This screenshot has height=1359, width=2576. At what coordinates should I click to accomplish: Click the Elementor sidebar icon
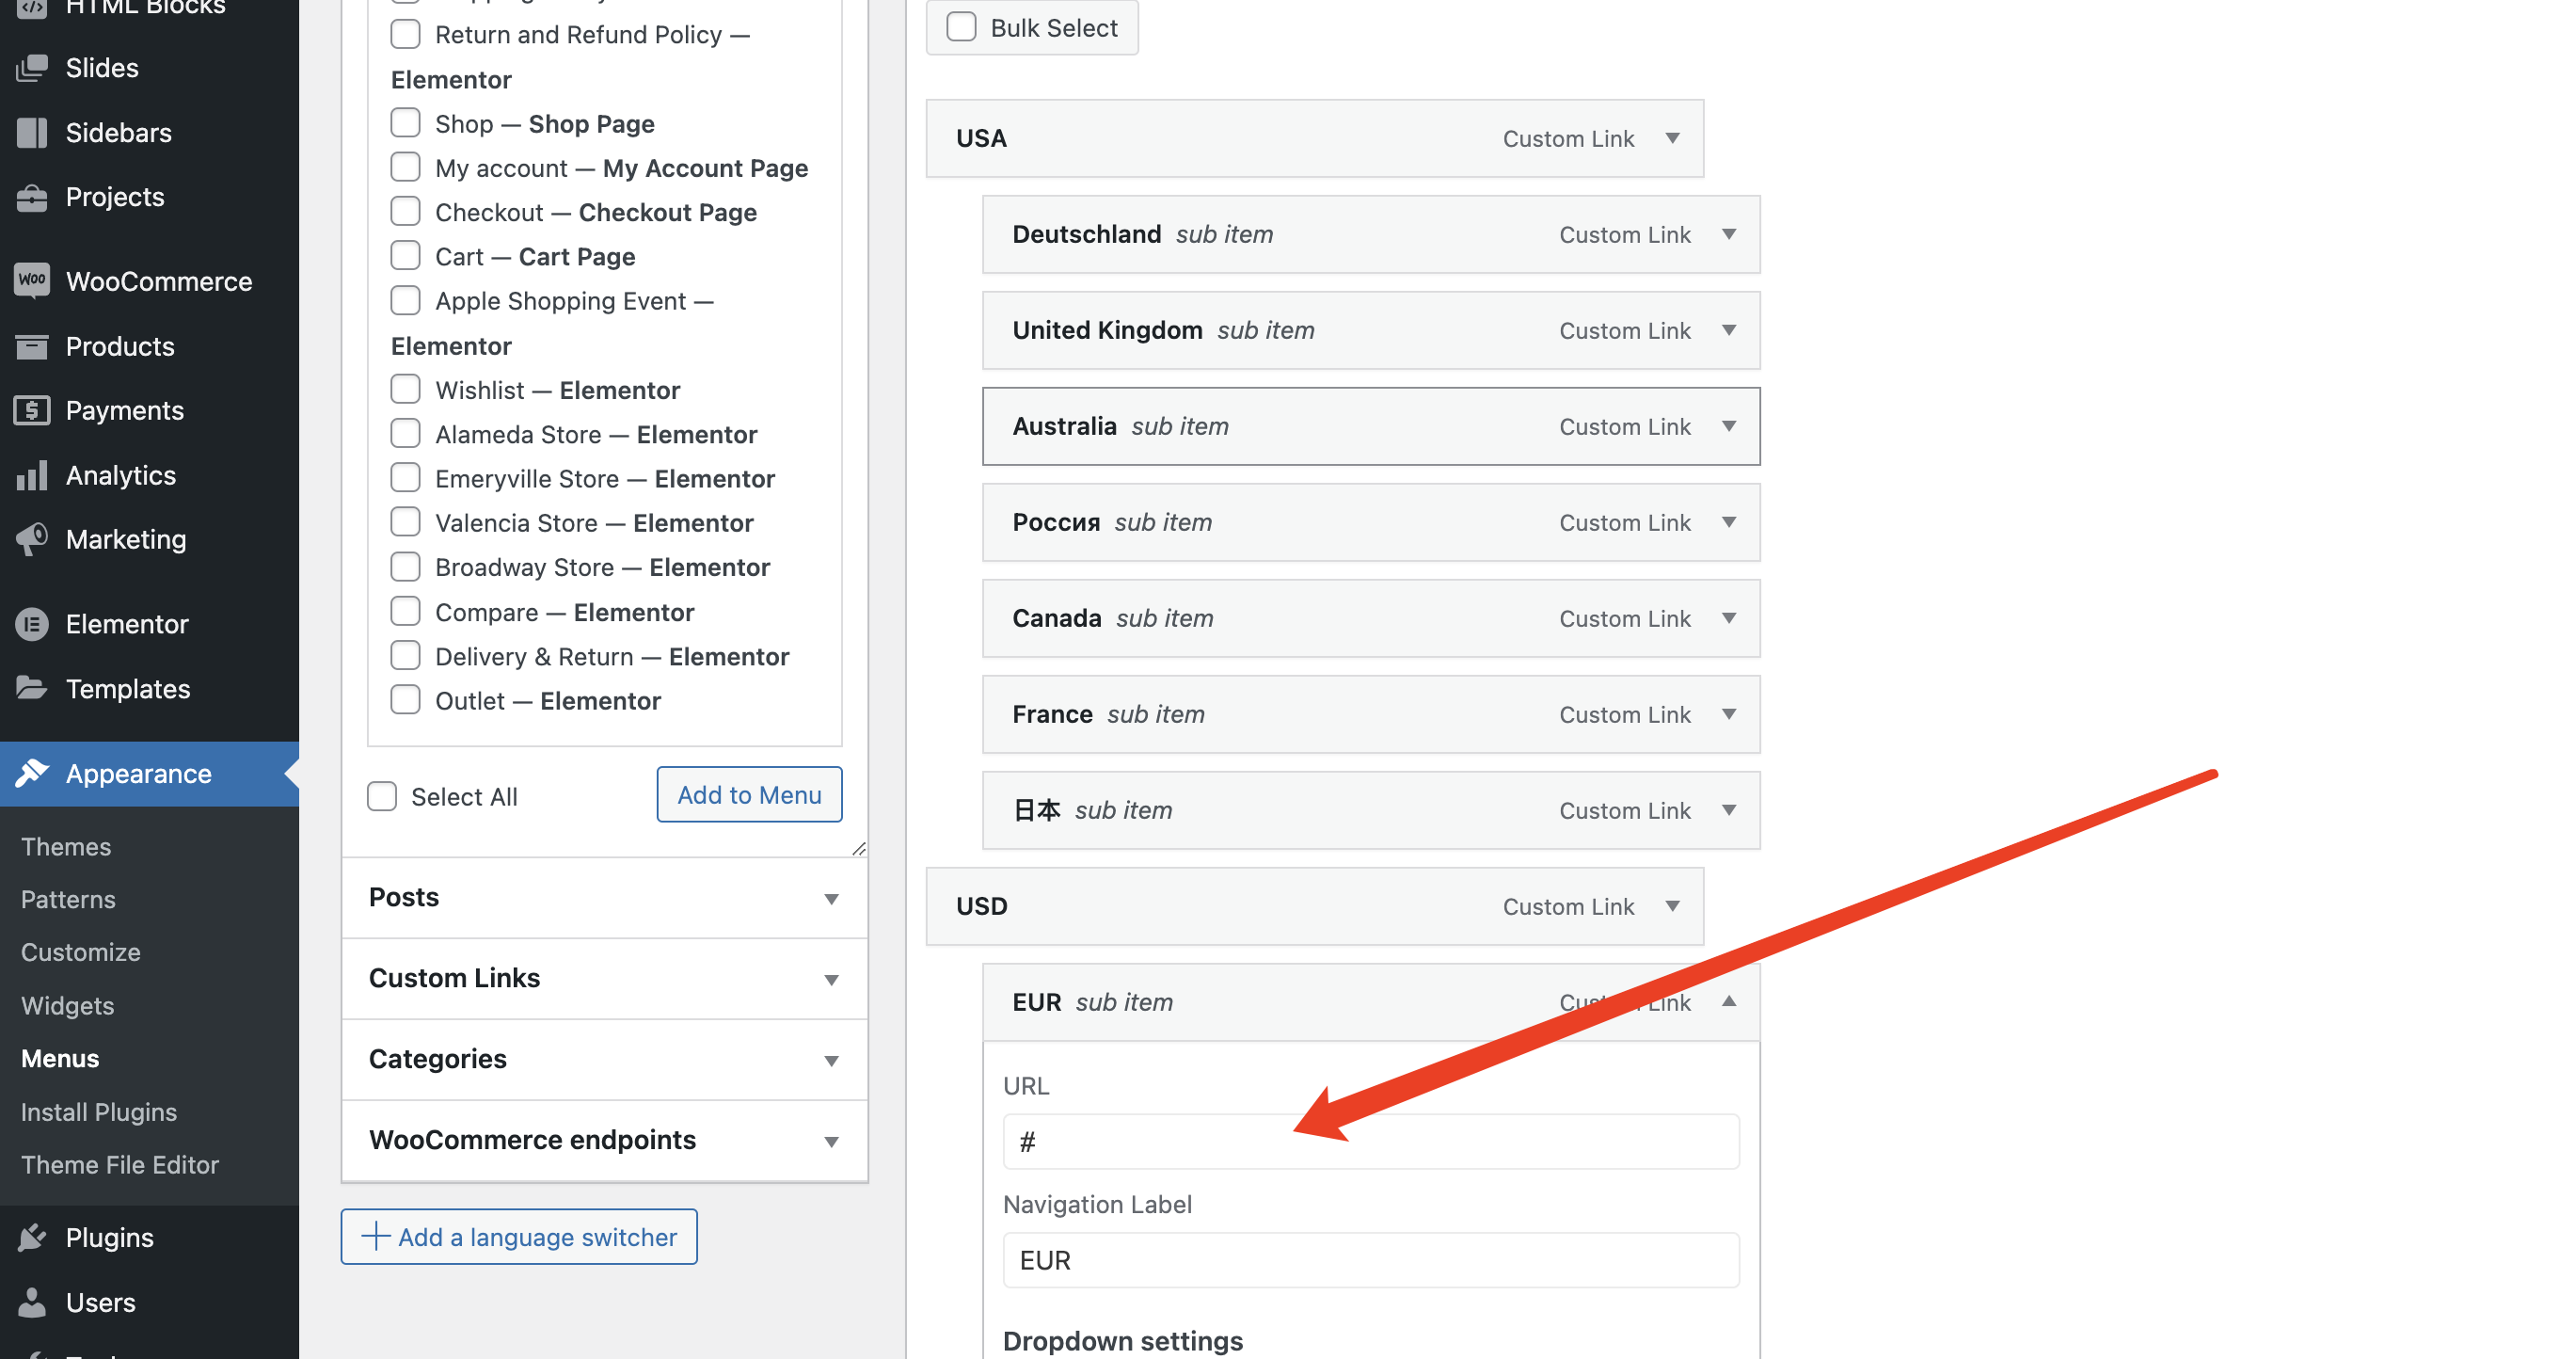(x=32, y=624)
